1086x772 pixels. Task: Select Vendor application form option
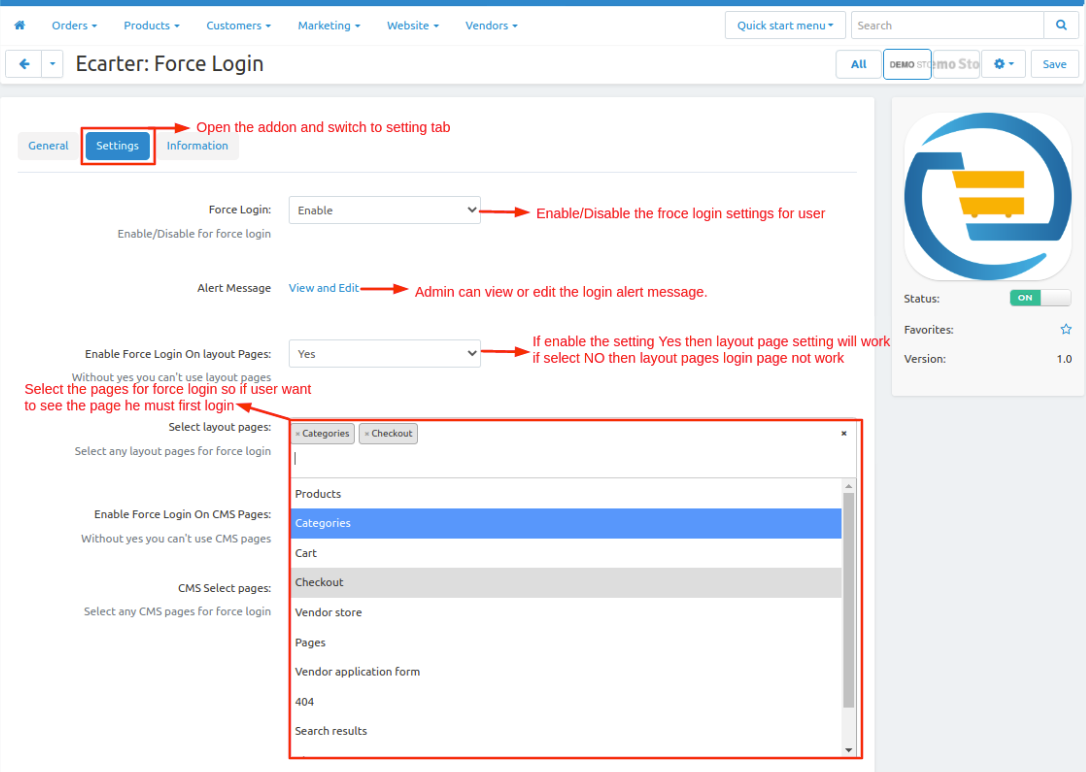pyautogui.click(x=566, y=672)
